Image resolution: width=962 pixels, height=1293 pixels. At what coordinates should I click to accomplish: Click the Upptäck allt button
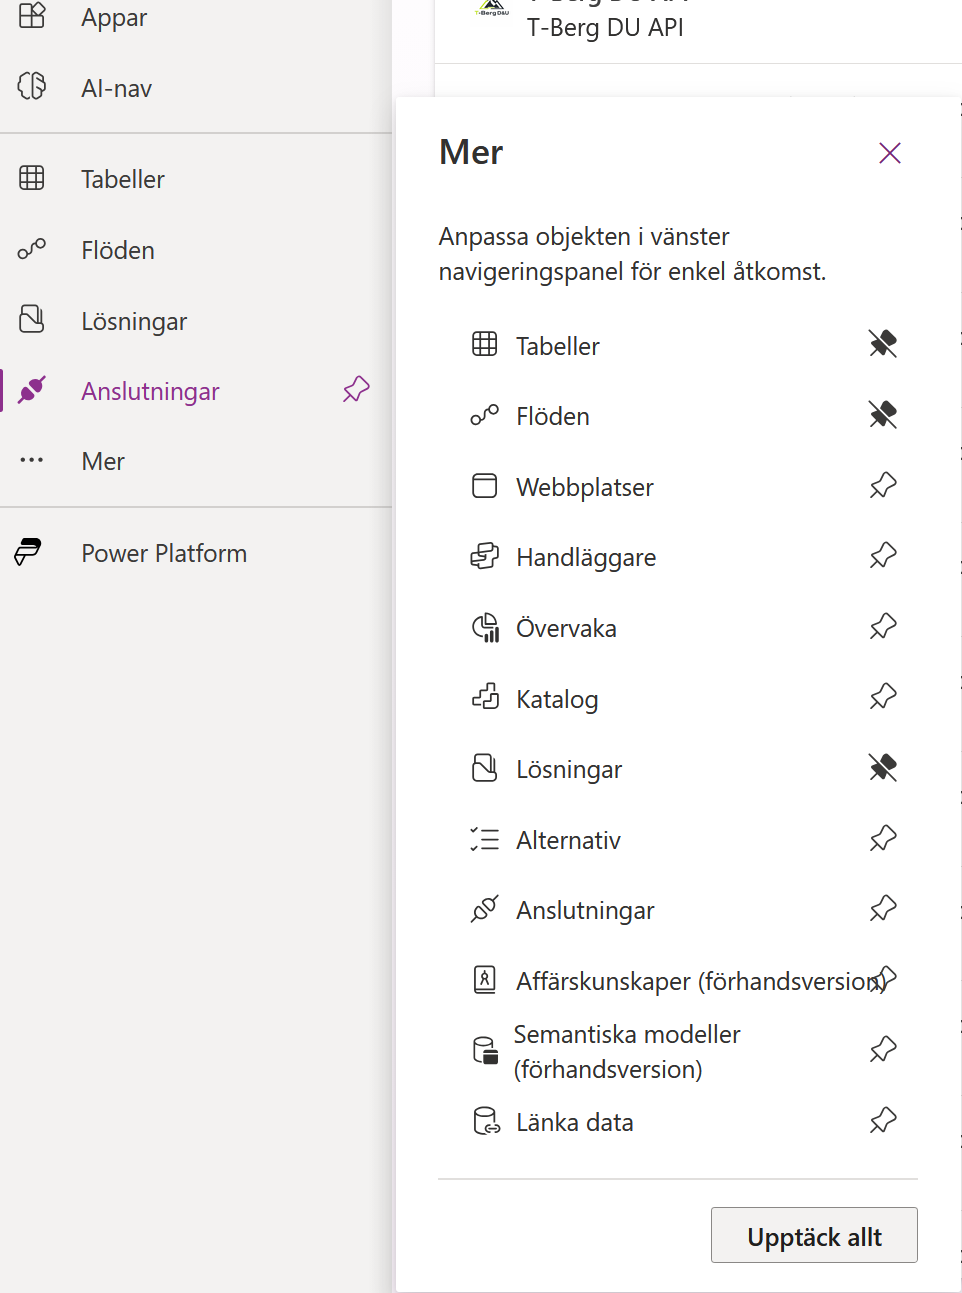click(814, 1235)
